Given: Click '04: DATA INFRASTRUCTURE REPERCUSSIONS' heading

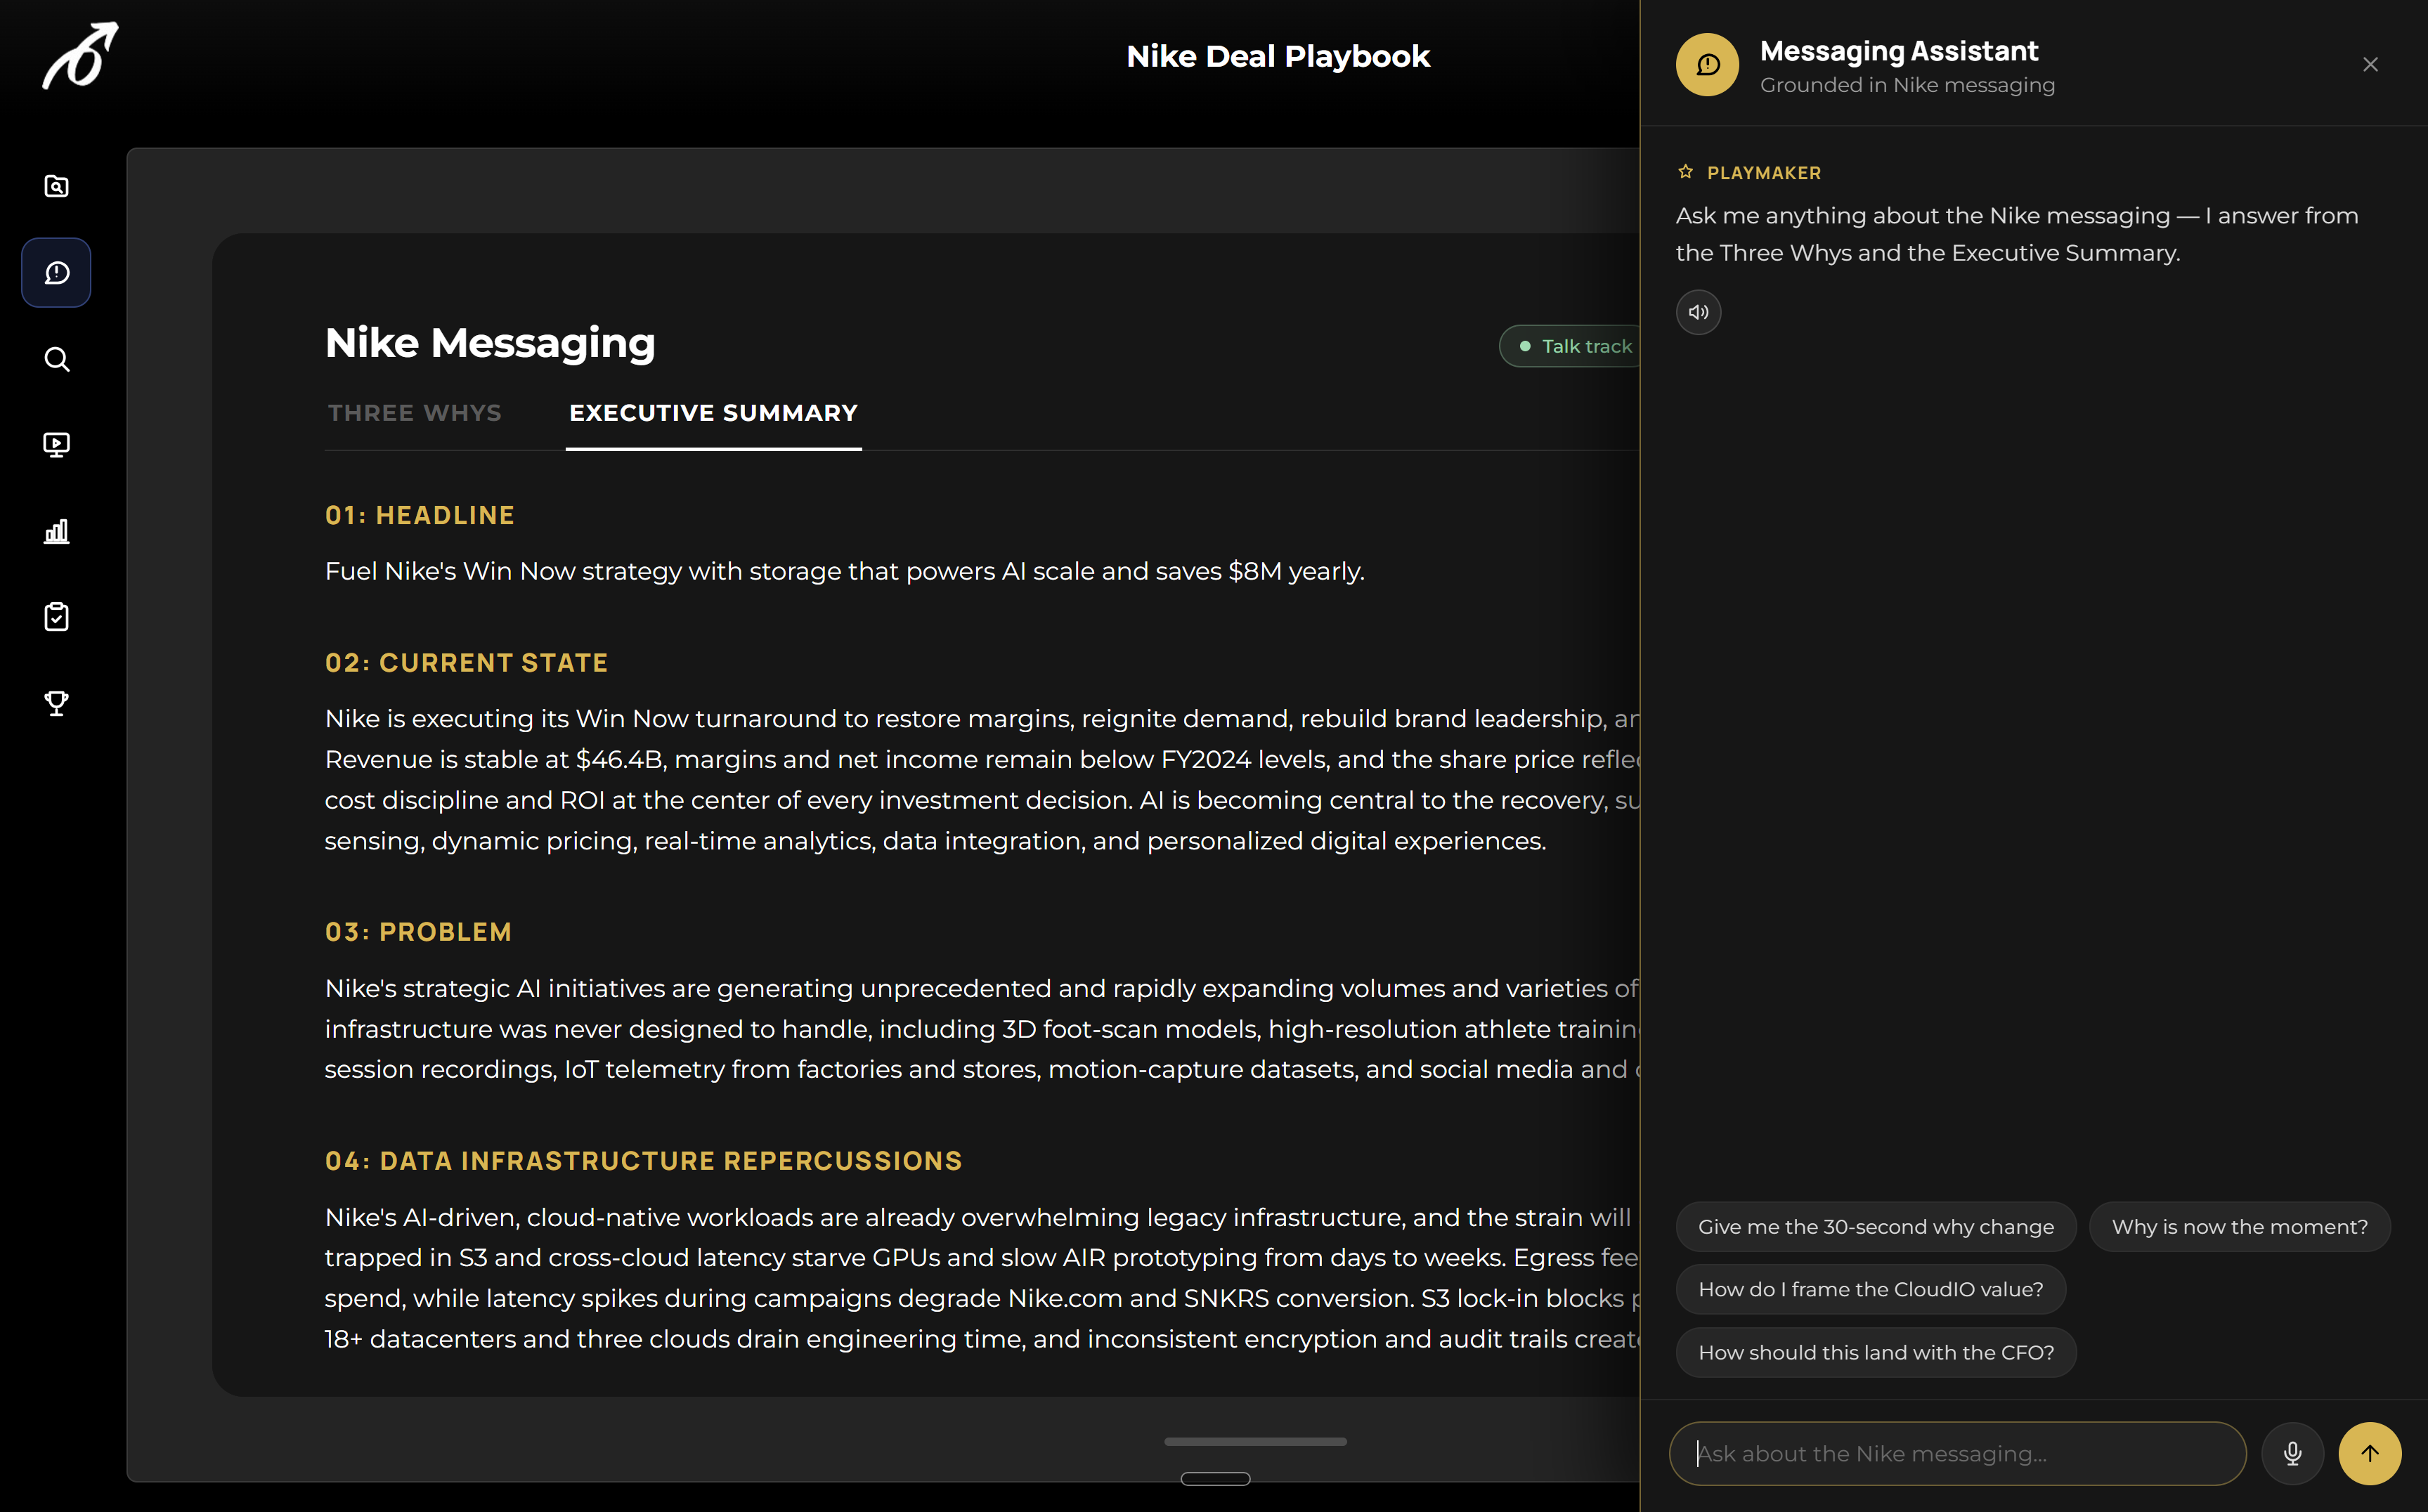Looking at the screenshot, I should pyautogui.click(x=644, y=1160).
